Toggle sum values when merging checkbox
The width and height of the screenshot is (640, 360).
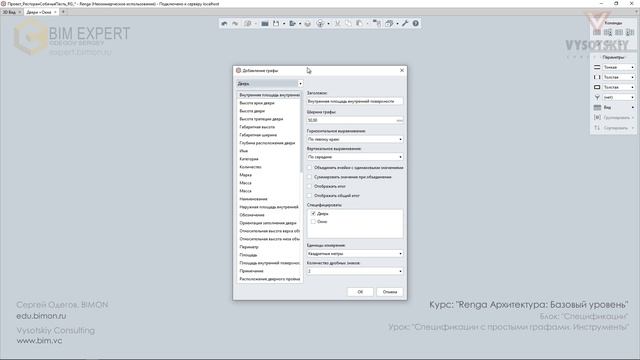tap(310, 177)
